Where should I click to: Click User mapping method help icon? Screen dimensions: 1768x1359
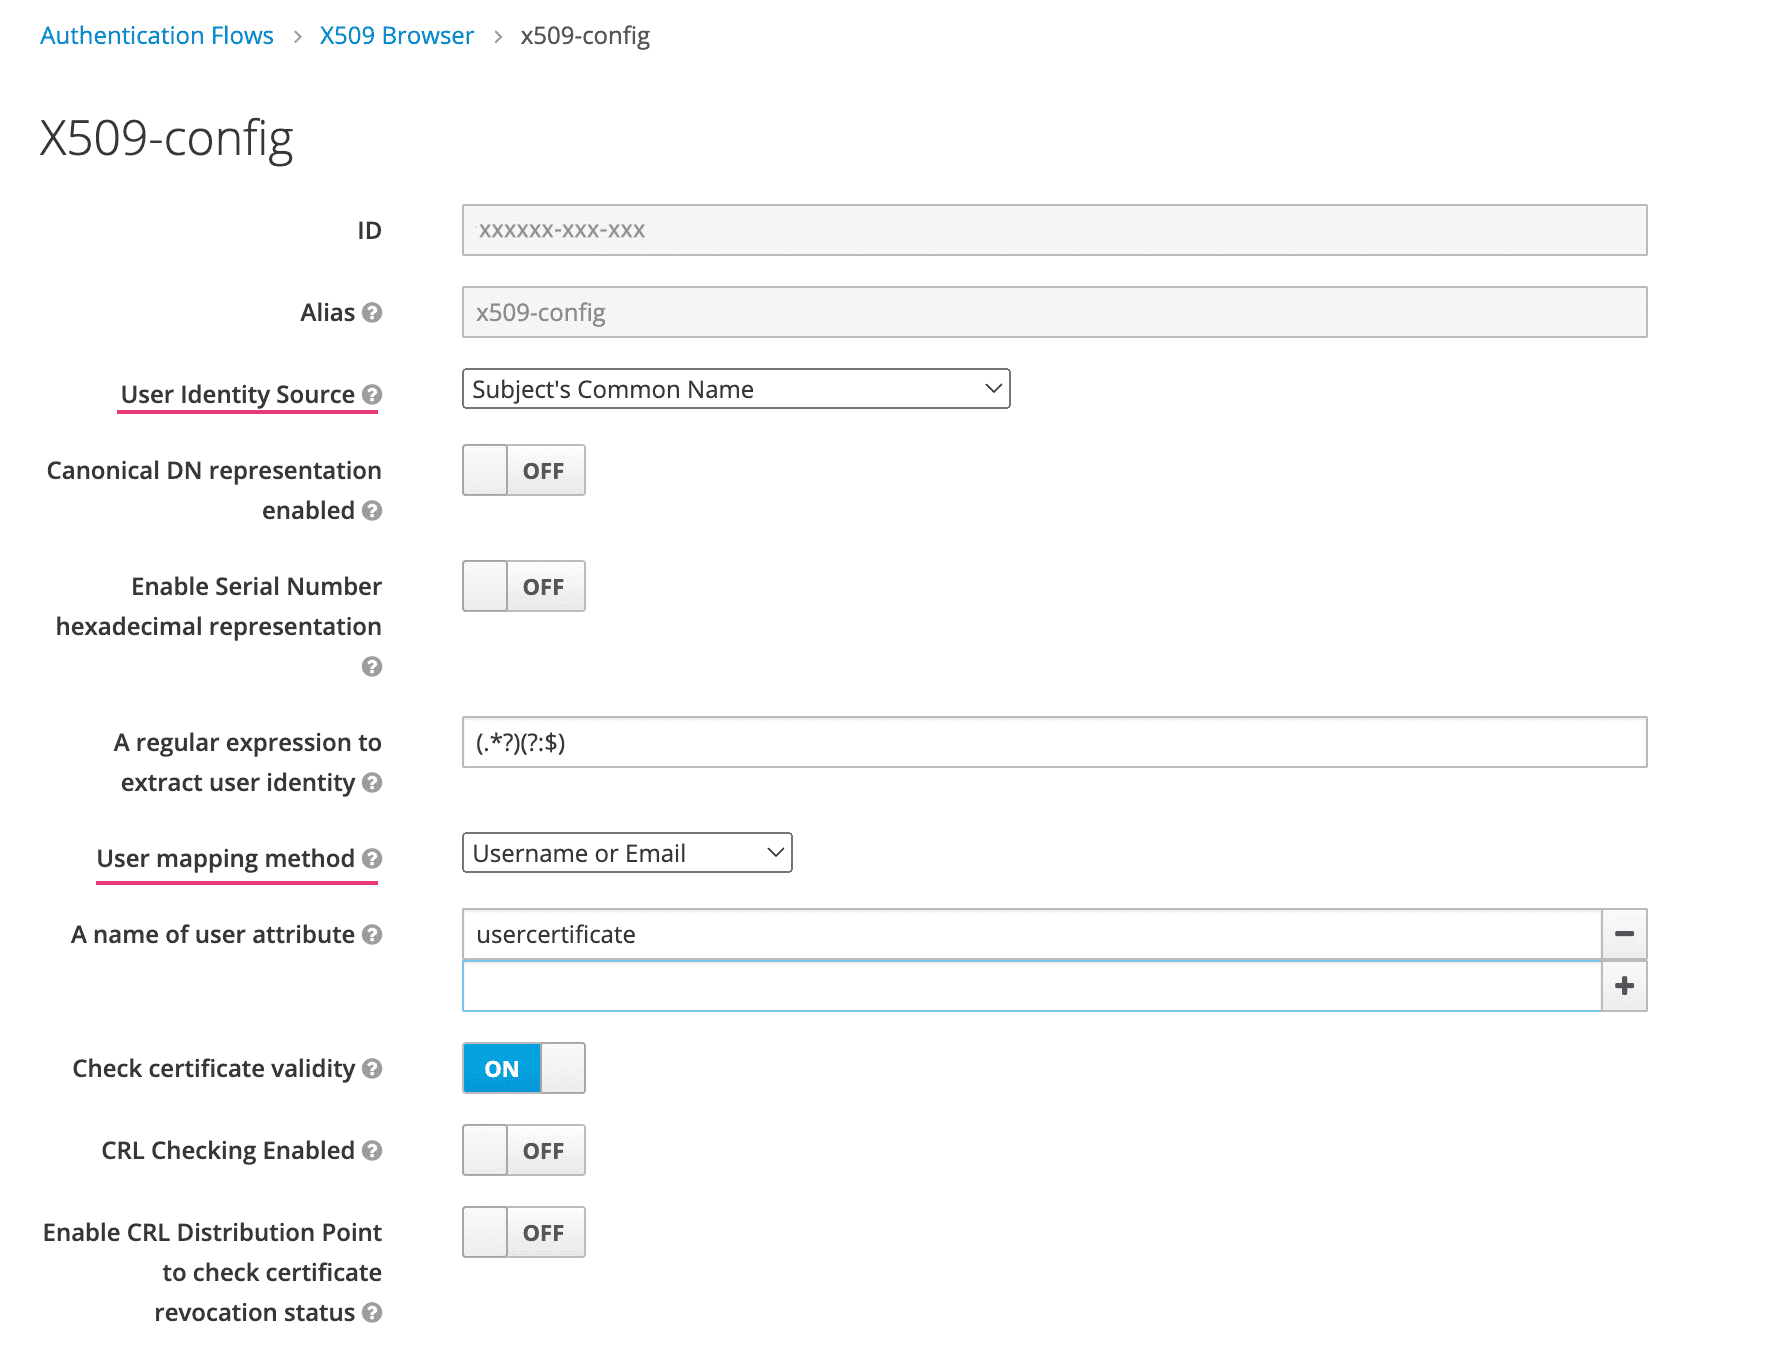pos(372,859)
